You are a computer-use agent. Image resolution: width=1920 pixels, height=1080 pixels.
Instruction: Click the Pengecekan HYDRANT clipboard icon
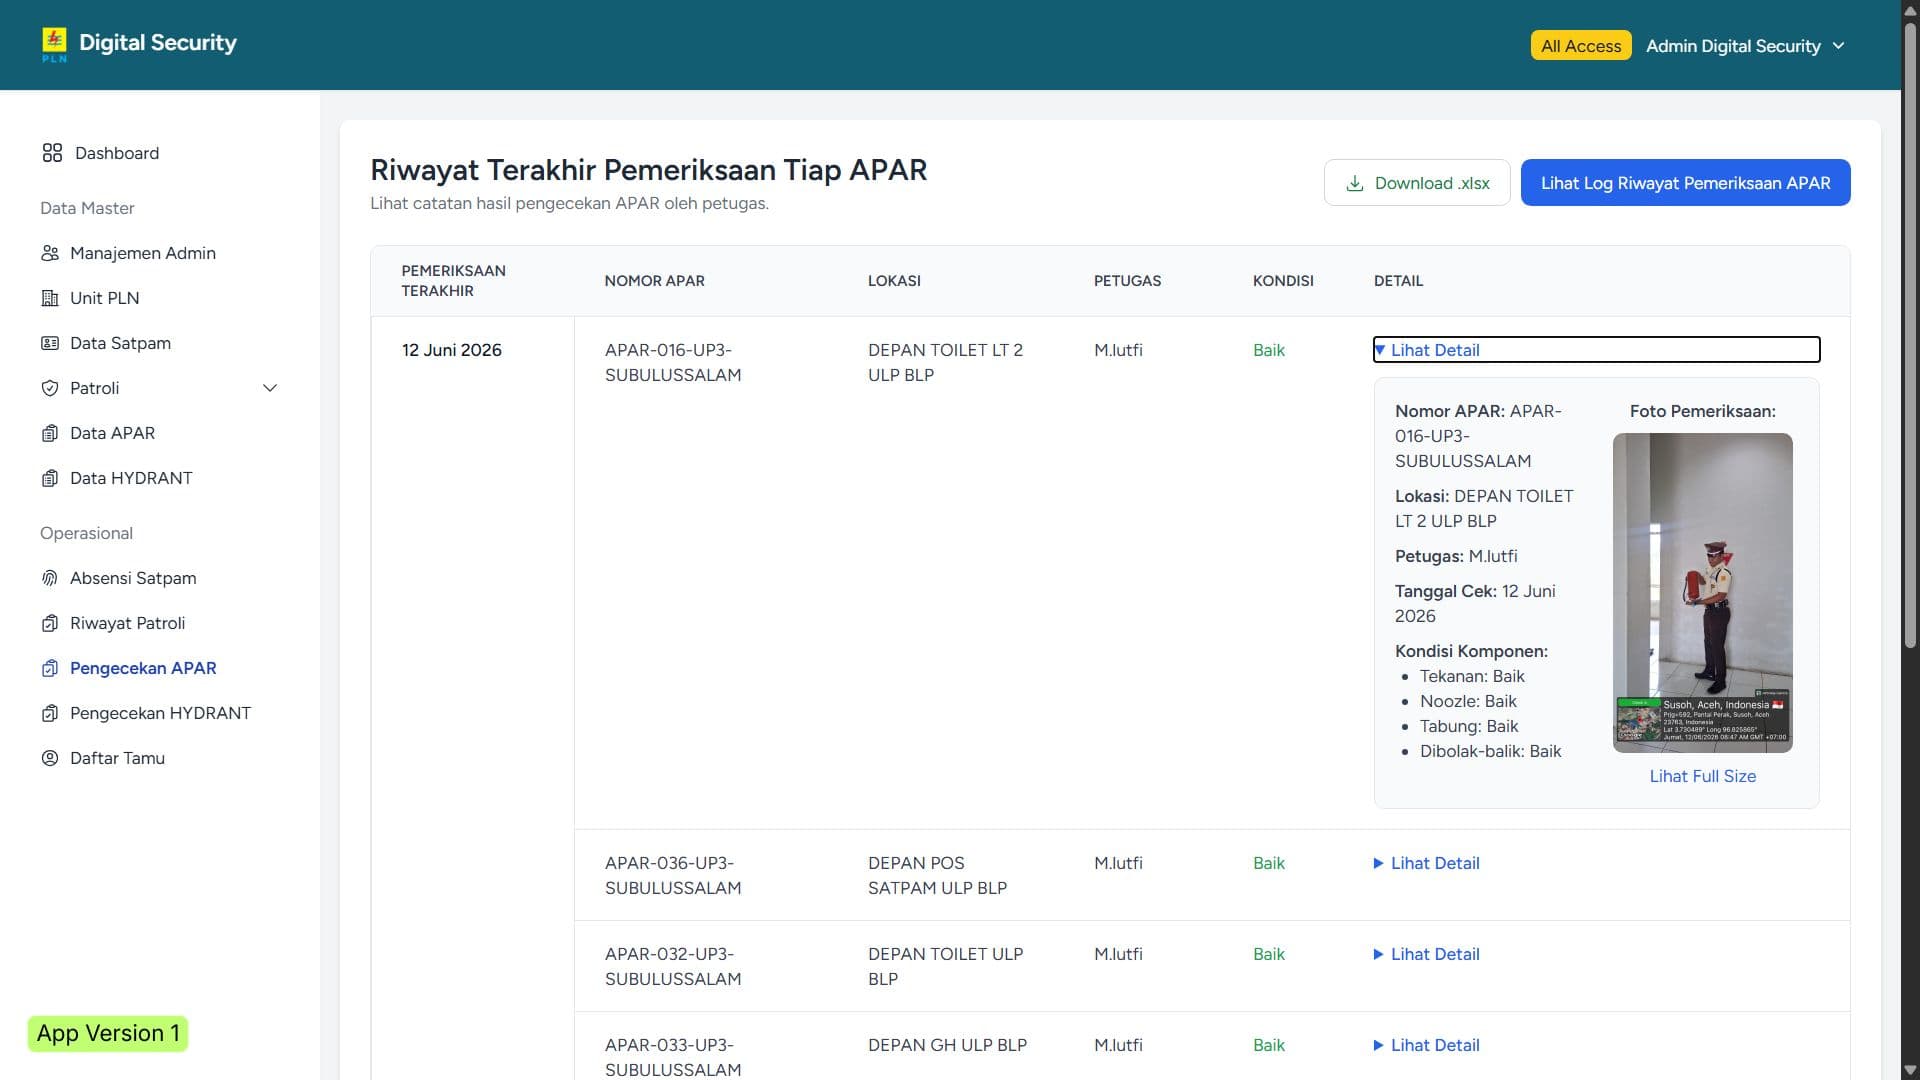pos(50,713)
